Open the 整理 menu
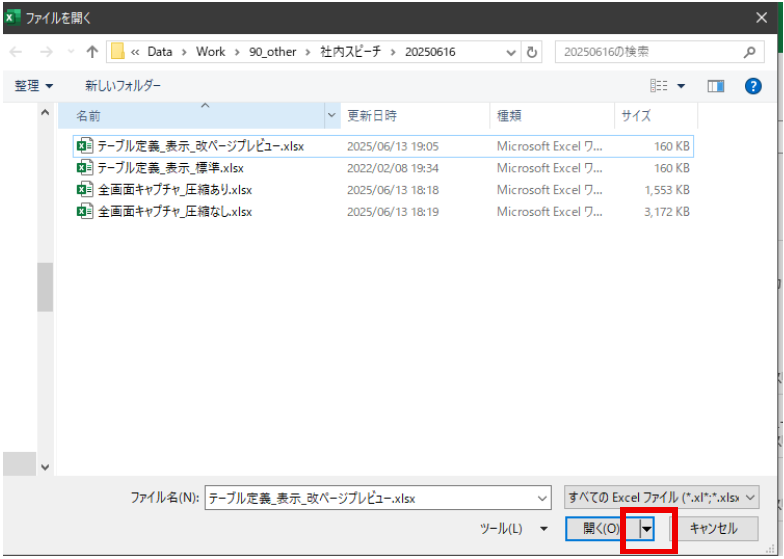This screenshot has width=784, height=559. 34,86
